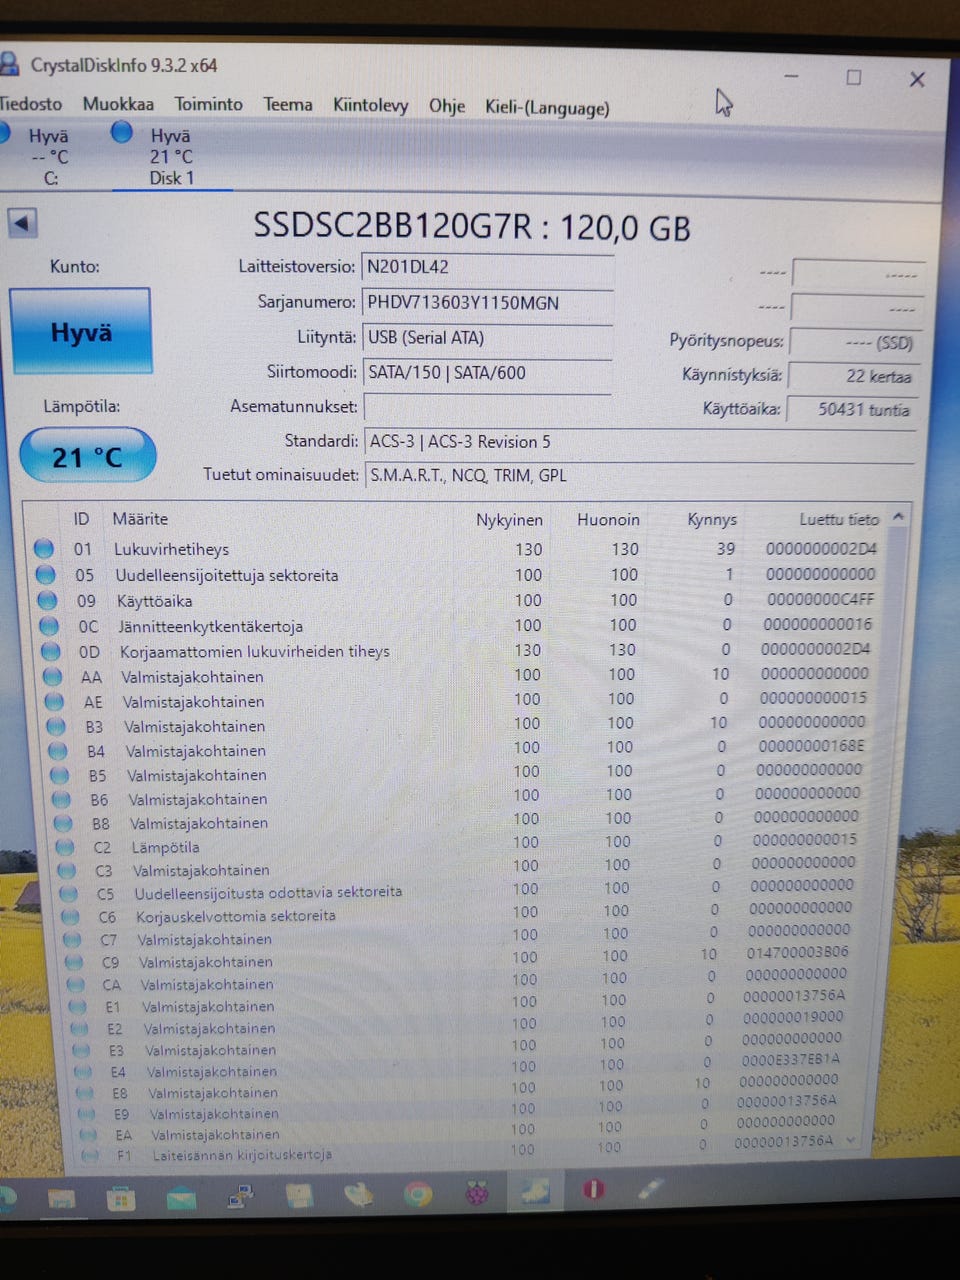
Task: Click the Liityntä field USB (Serial ATA)
Action: click(487, 338)
